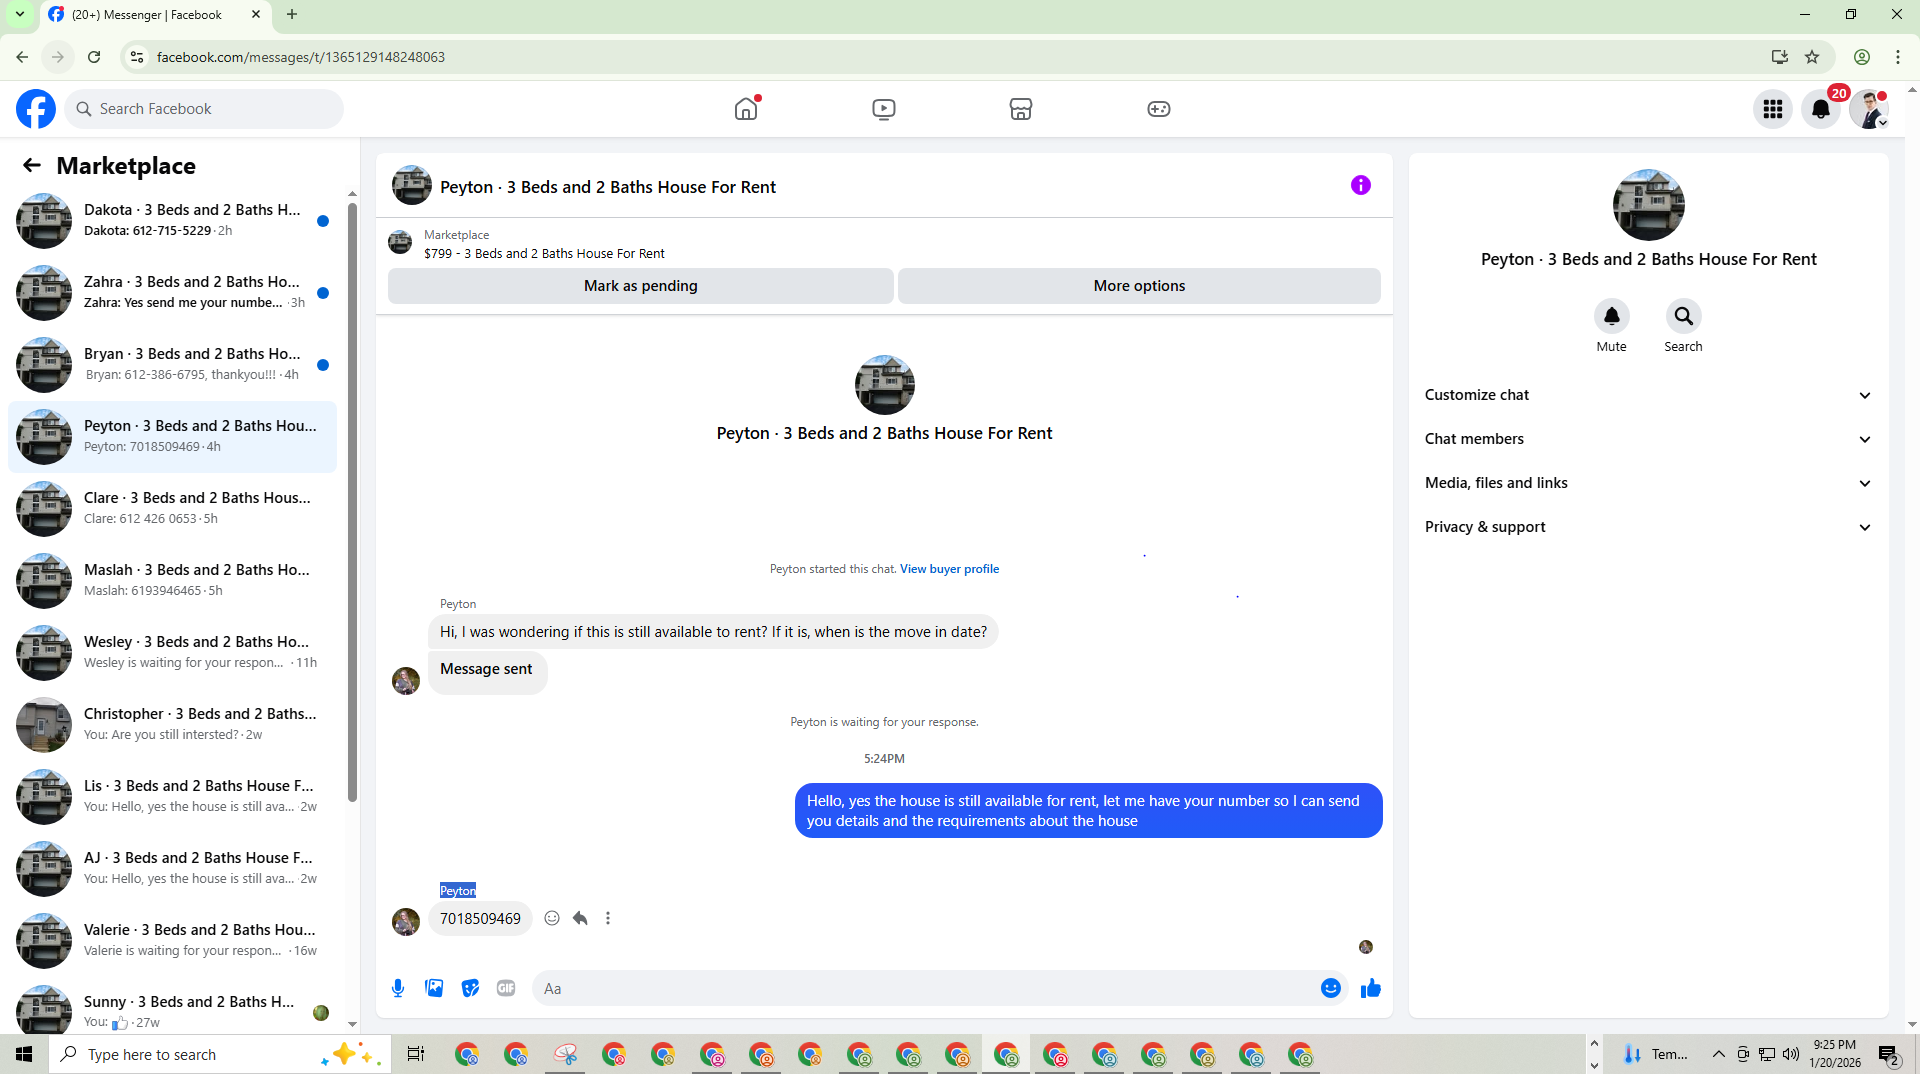Open the $799 Marketplace listing link
This screenshot has height=1074, width=1920.
pos(544,254)
